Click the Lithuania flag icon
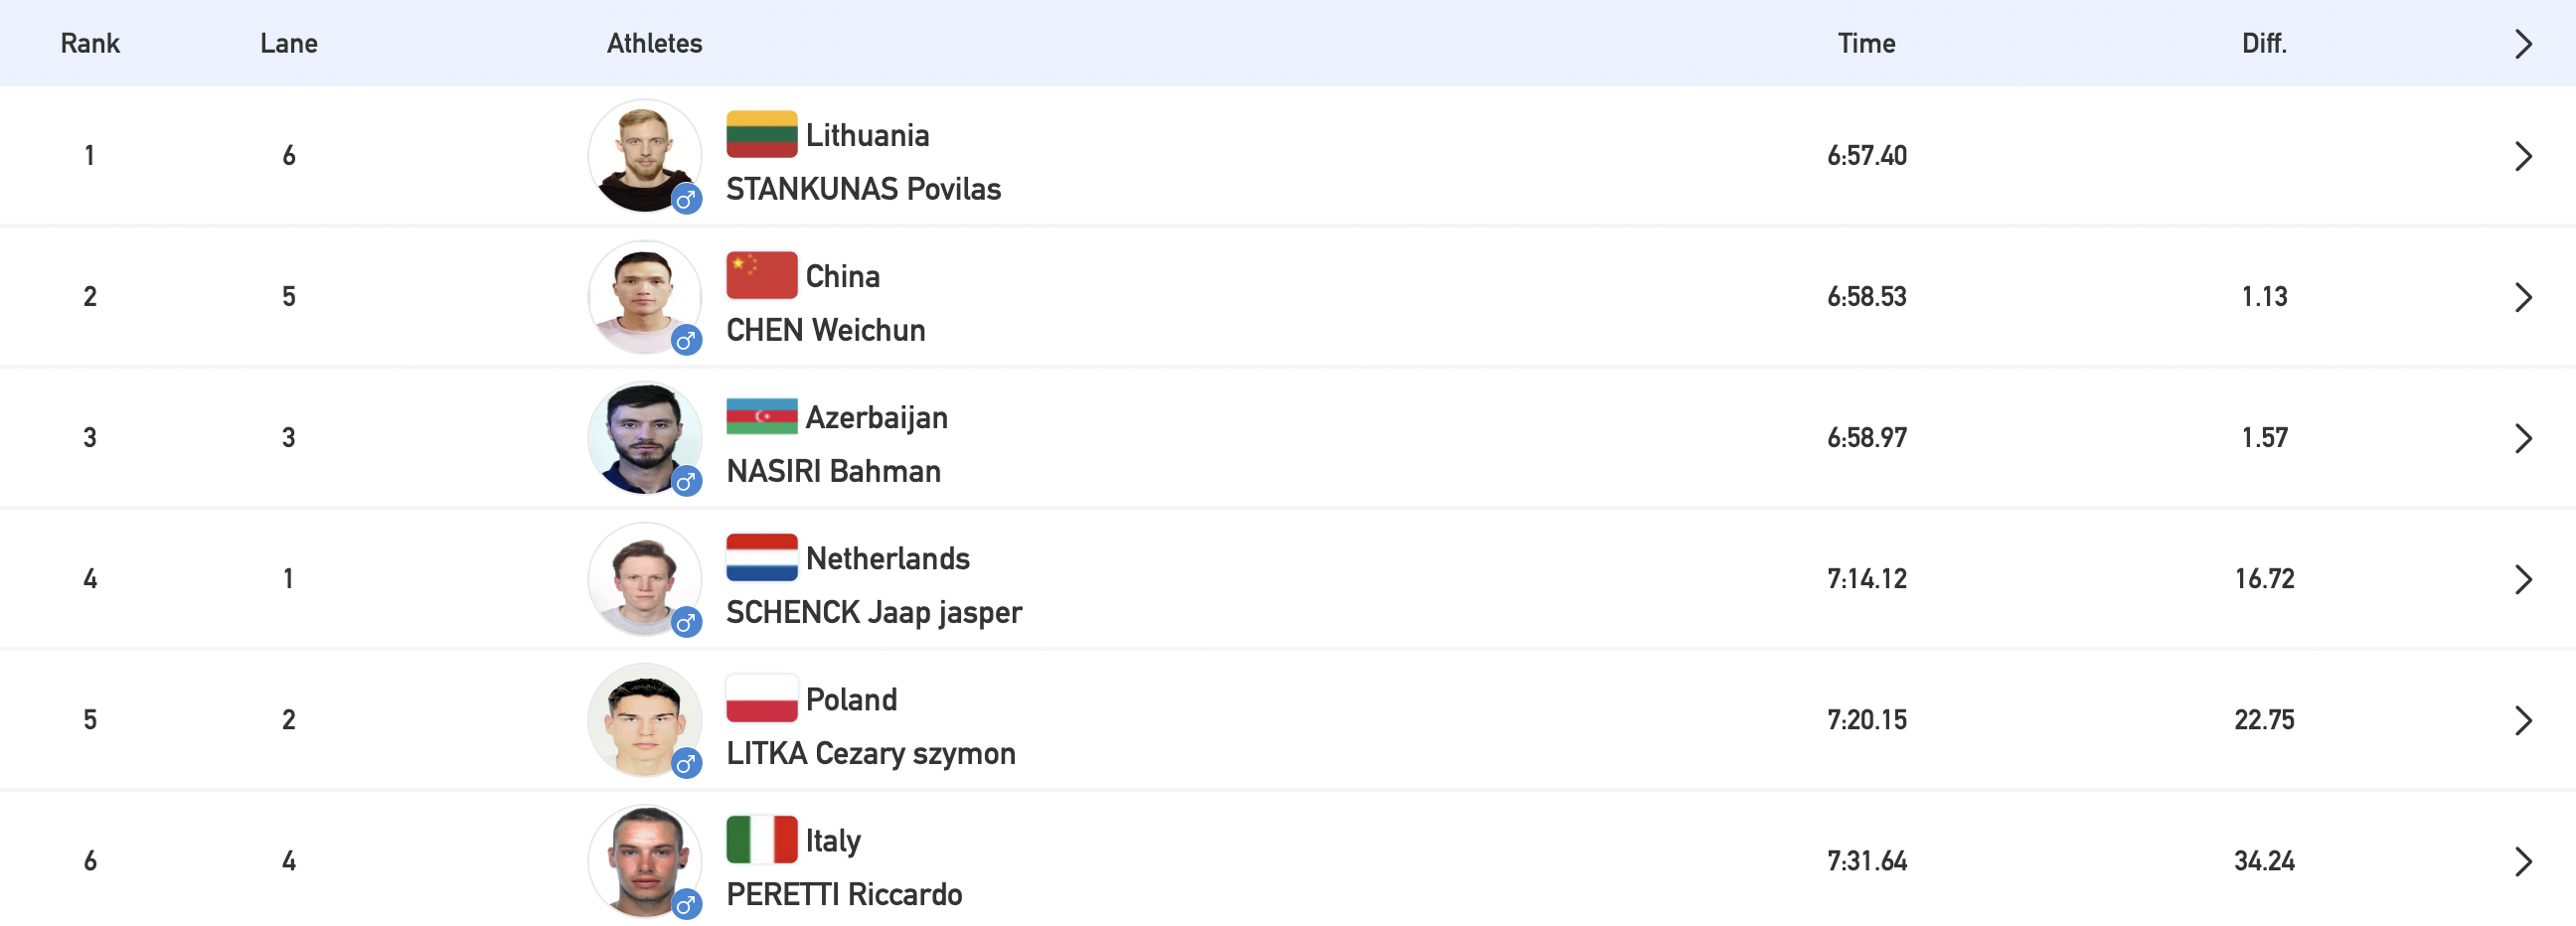 pyautogui.click(x=761, y=134)
